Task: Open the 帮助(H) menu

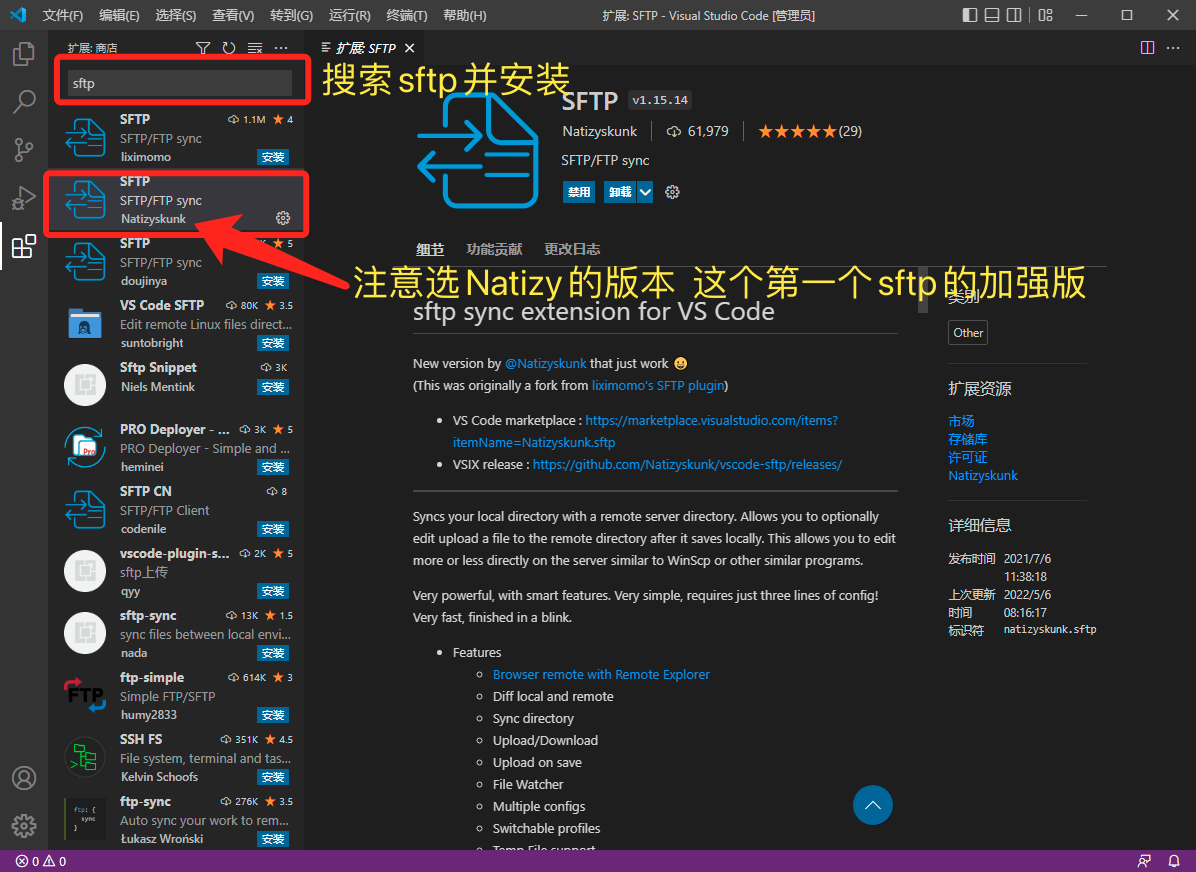Action: tap(465, 15)
